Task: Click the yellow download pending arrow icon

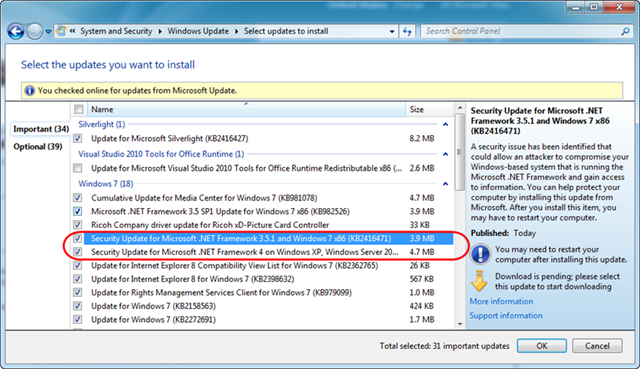Action: (x=479, y=281)
